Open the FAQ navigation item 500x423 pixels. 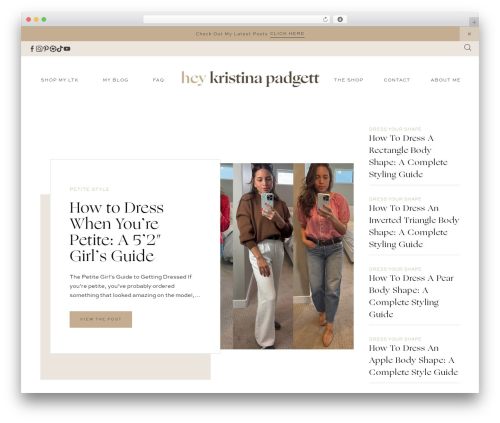pos(158,80)
